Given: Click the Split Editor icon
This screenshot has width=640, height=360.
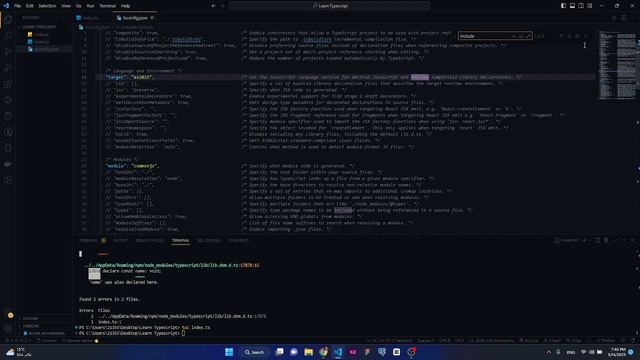Looking at the screenshot, I should tap(624, 18).
